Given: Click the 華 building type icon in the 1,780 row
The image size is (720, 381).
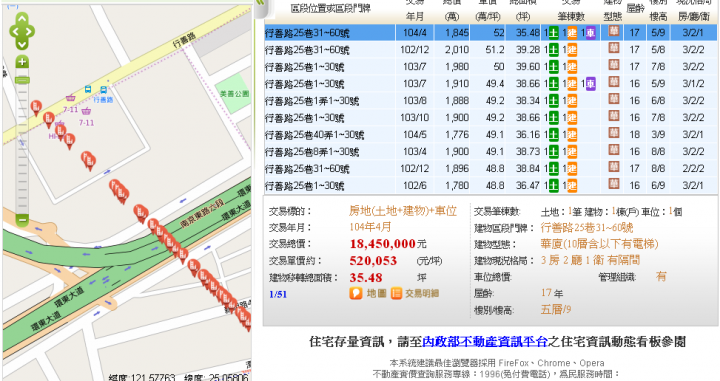Looking at the screenshot, I should 613,184.
